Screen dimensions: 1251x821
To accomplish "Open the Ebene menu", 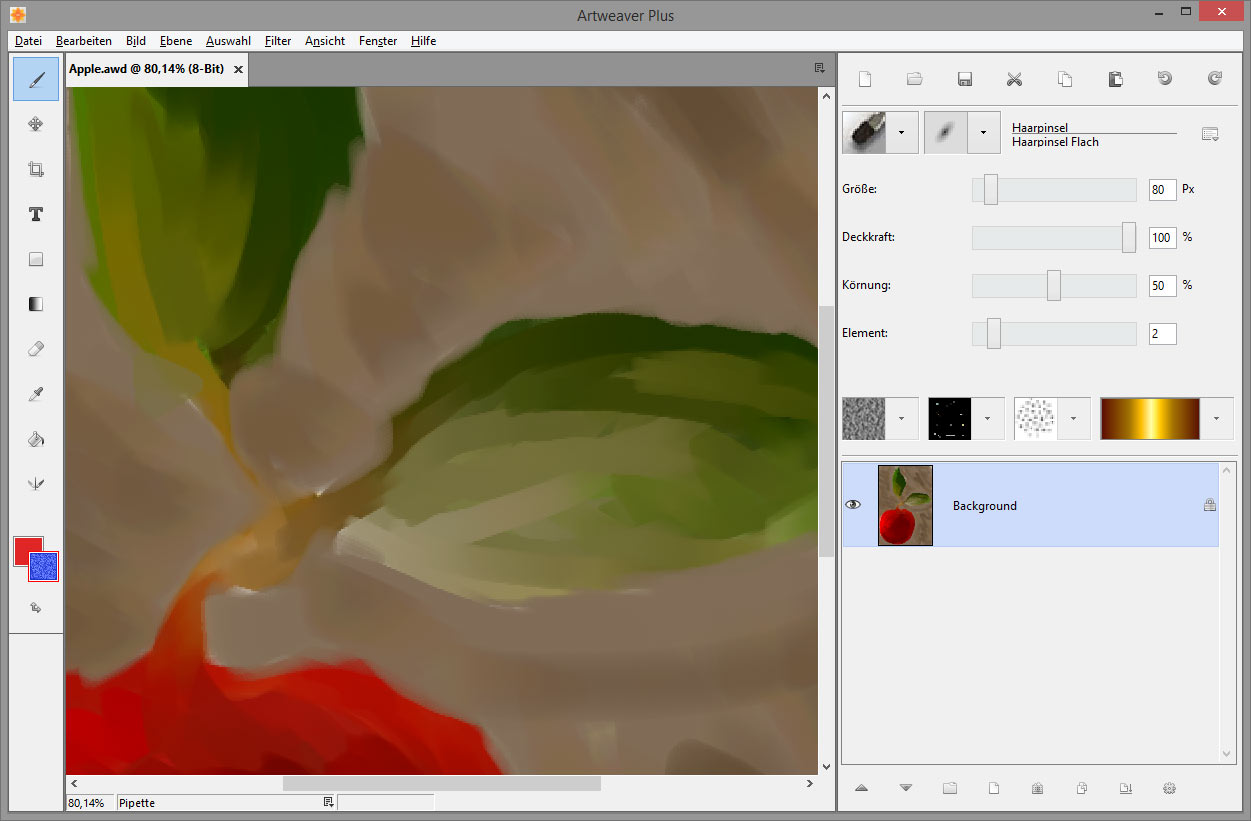I will click(x=176, y=41).
